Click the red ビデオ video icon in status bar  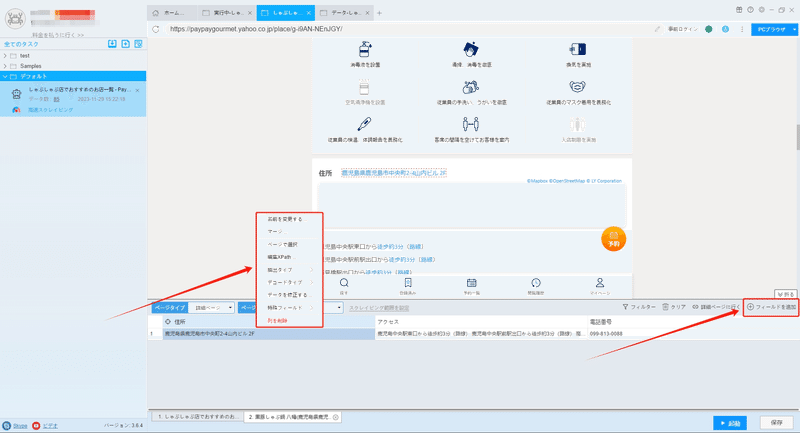click(x=36, y=425)
